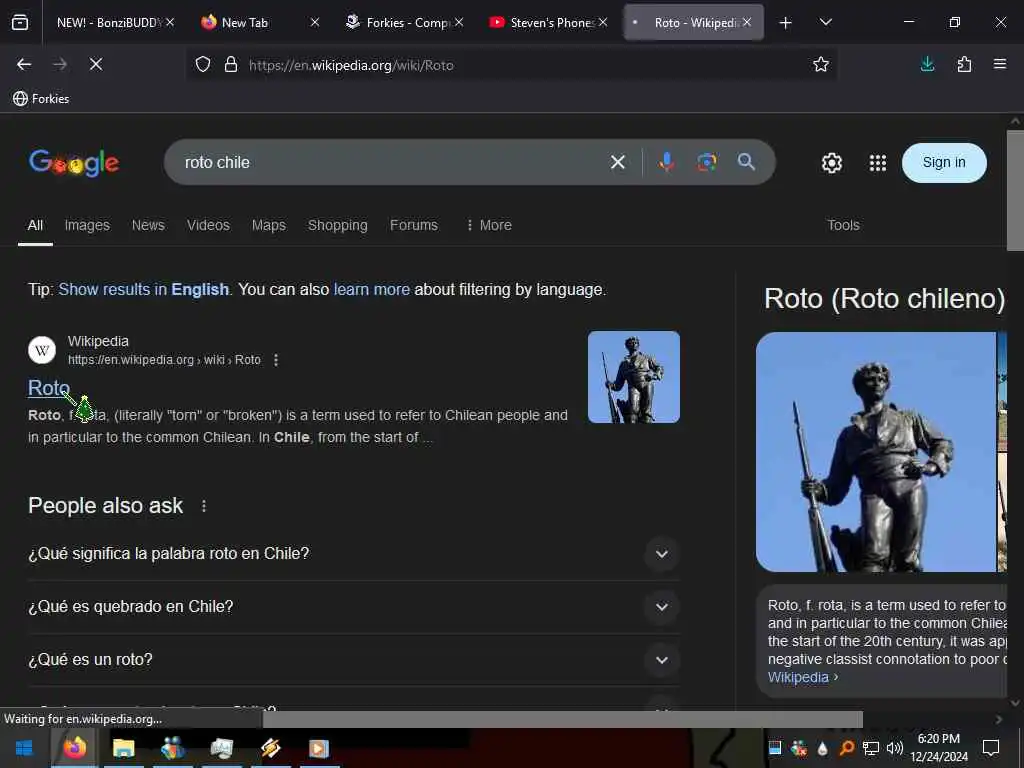Viewport: 1024px width, 768px height.
Task: Stop loading the page
Action: (95, 64)
